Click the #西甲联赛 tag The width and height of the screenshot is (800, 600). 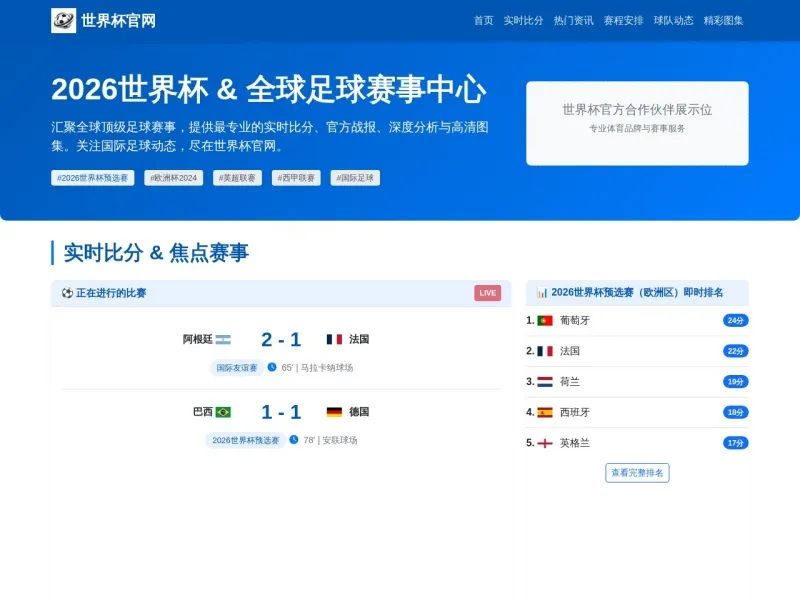pos(296,178)
